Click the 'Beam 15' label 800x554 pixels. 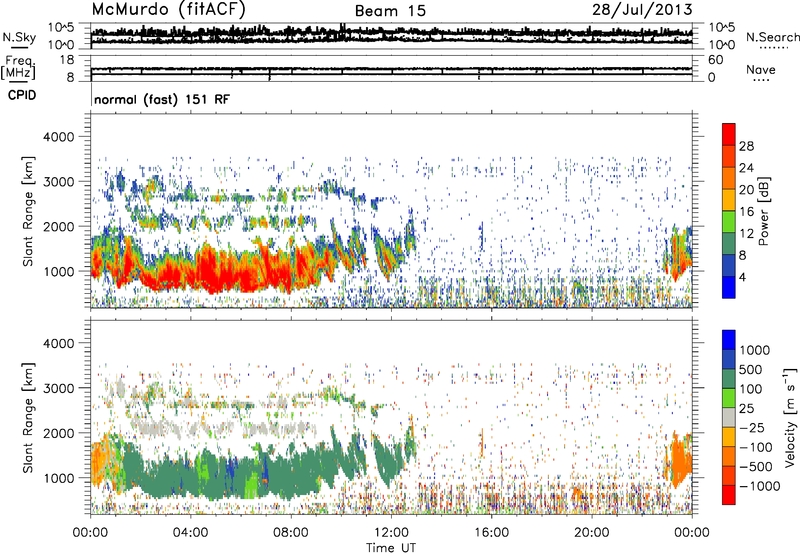click(x=390, y=11)
